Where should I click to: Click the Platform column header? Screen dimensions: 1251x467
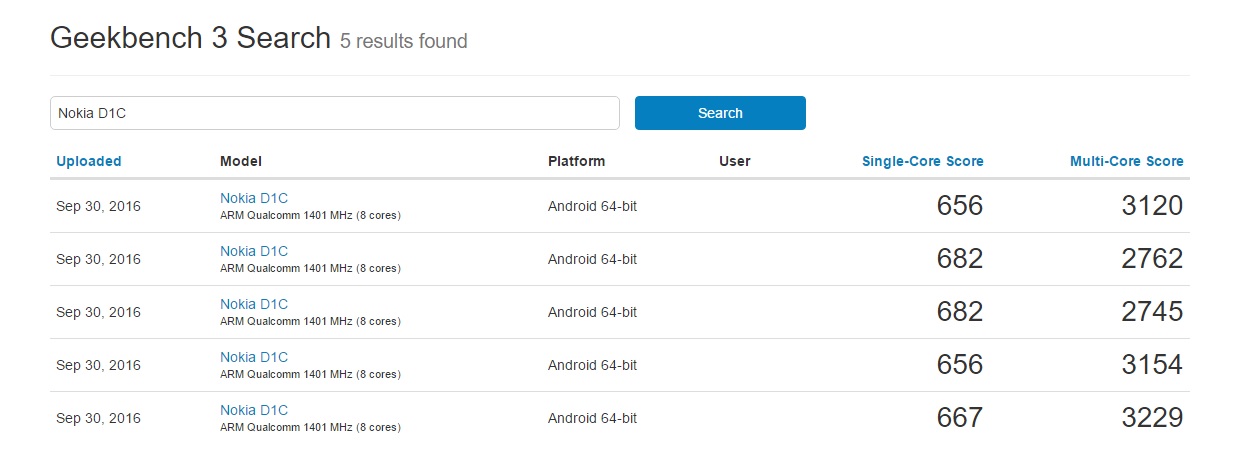click(x=576, y=161)
